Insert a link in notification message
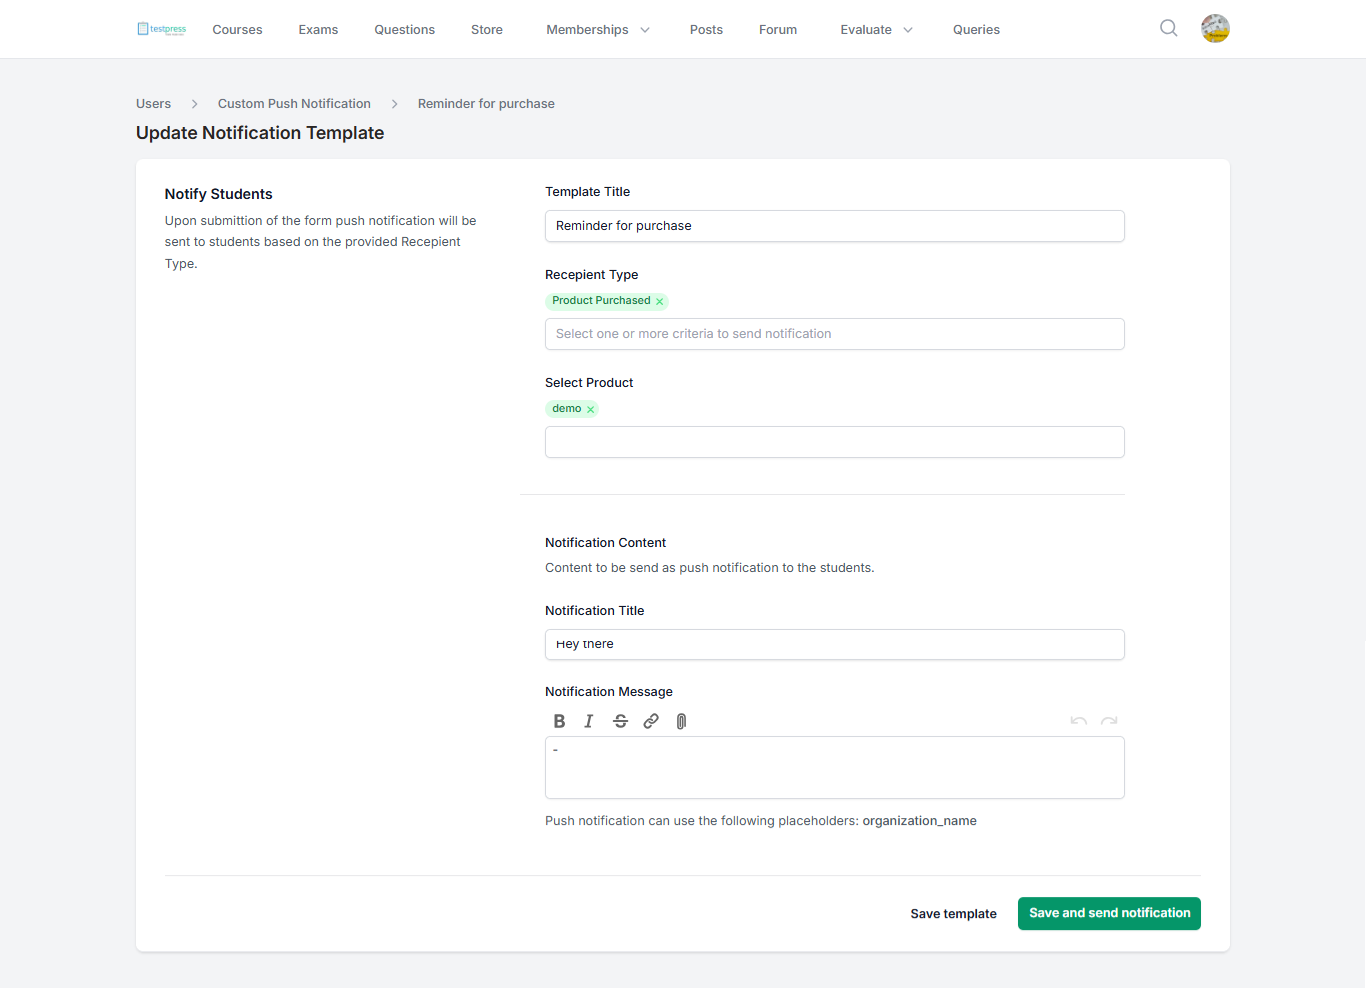1366x990 pixels. [x=651, y=721]
